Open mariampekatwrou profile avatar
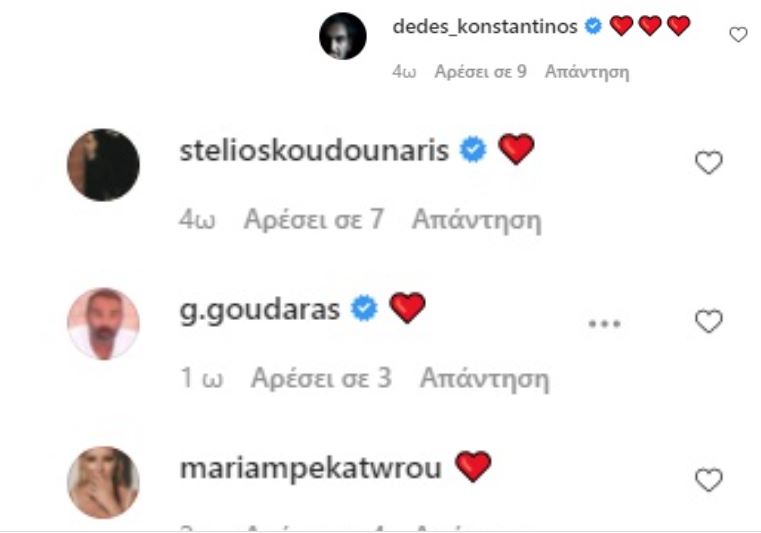This screenshot has height=533, width=761. click(103, 483)
